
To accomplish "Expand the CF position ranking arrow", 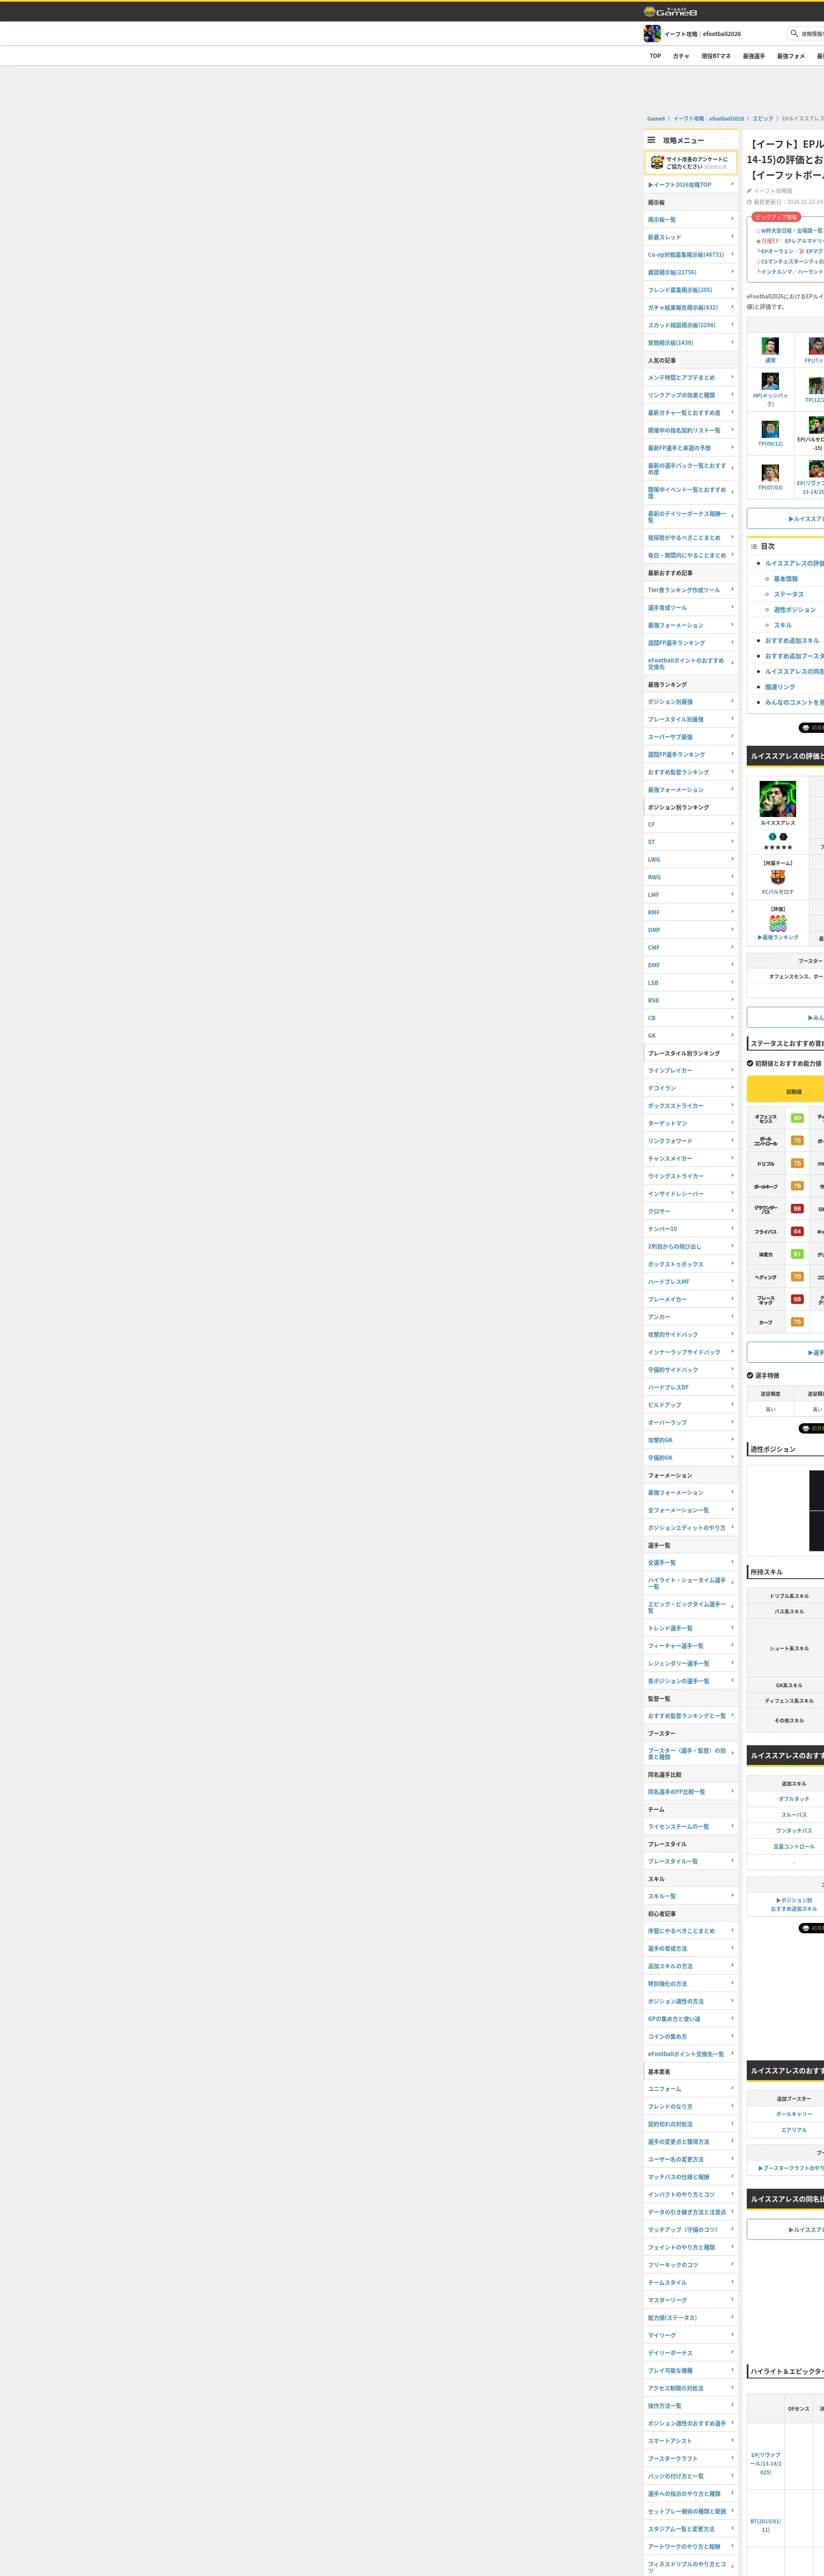I will pos(732,824).
